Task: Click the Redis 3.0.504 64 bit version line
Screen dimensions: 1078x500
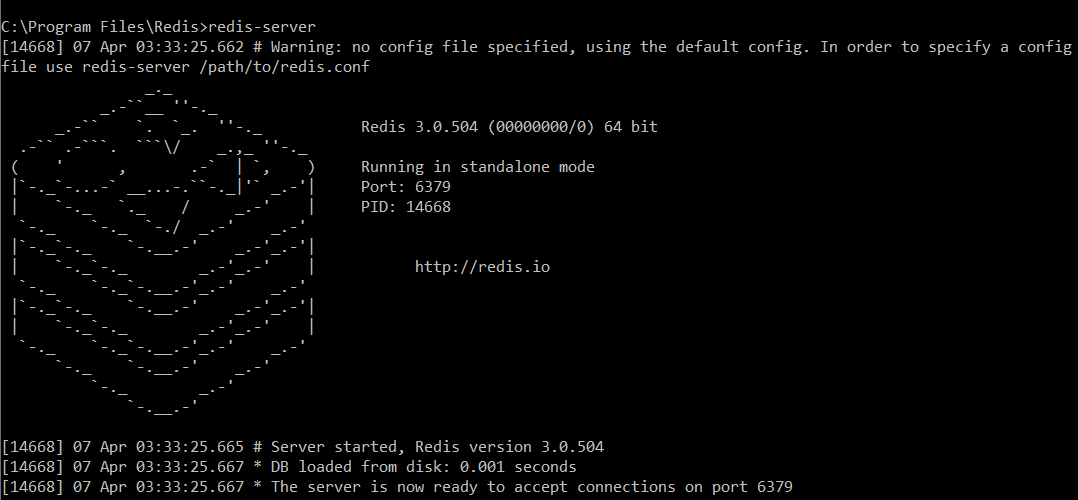Action: pyautogui.click(x=509, y=127)
